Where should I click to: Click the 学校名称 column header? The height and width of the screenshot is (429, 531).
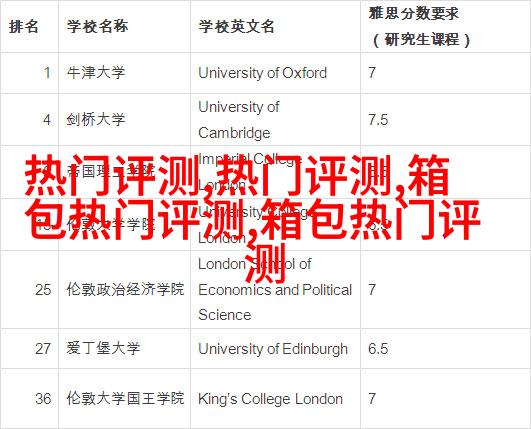click(x=98, y=26)
